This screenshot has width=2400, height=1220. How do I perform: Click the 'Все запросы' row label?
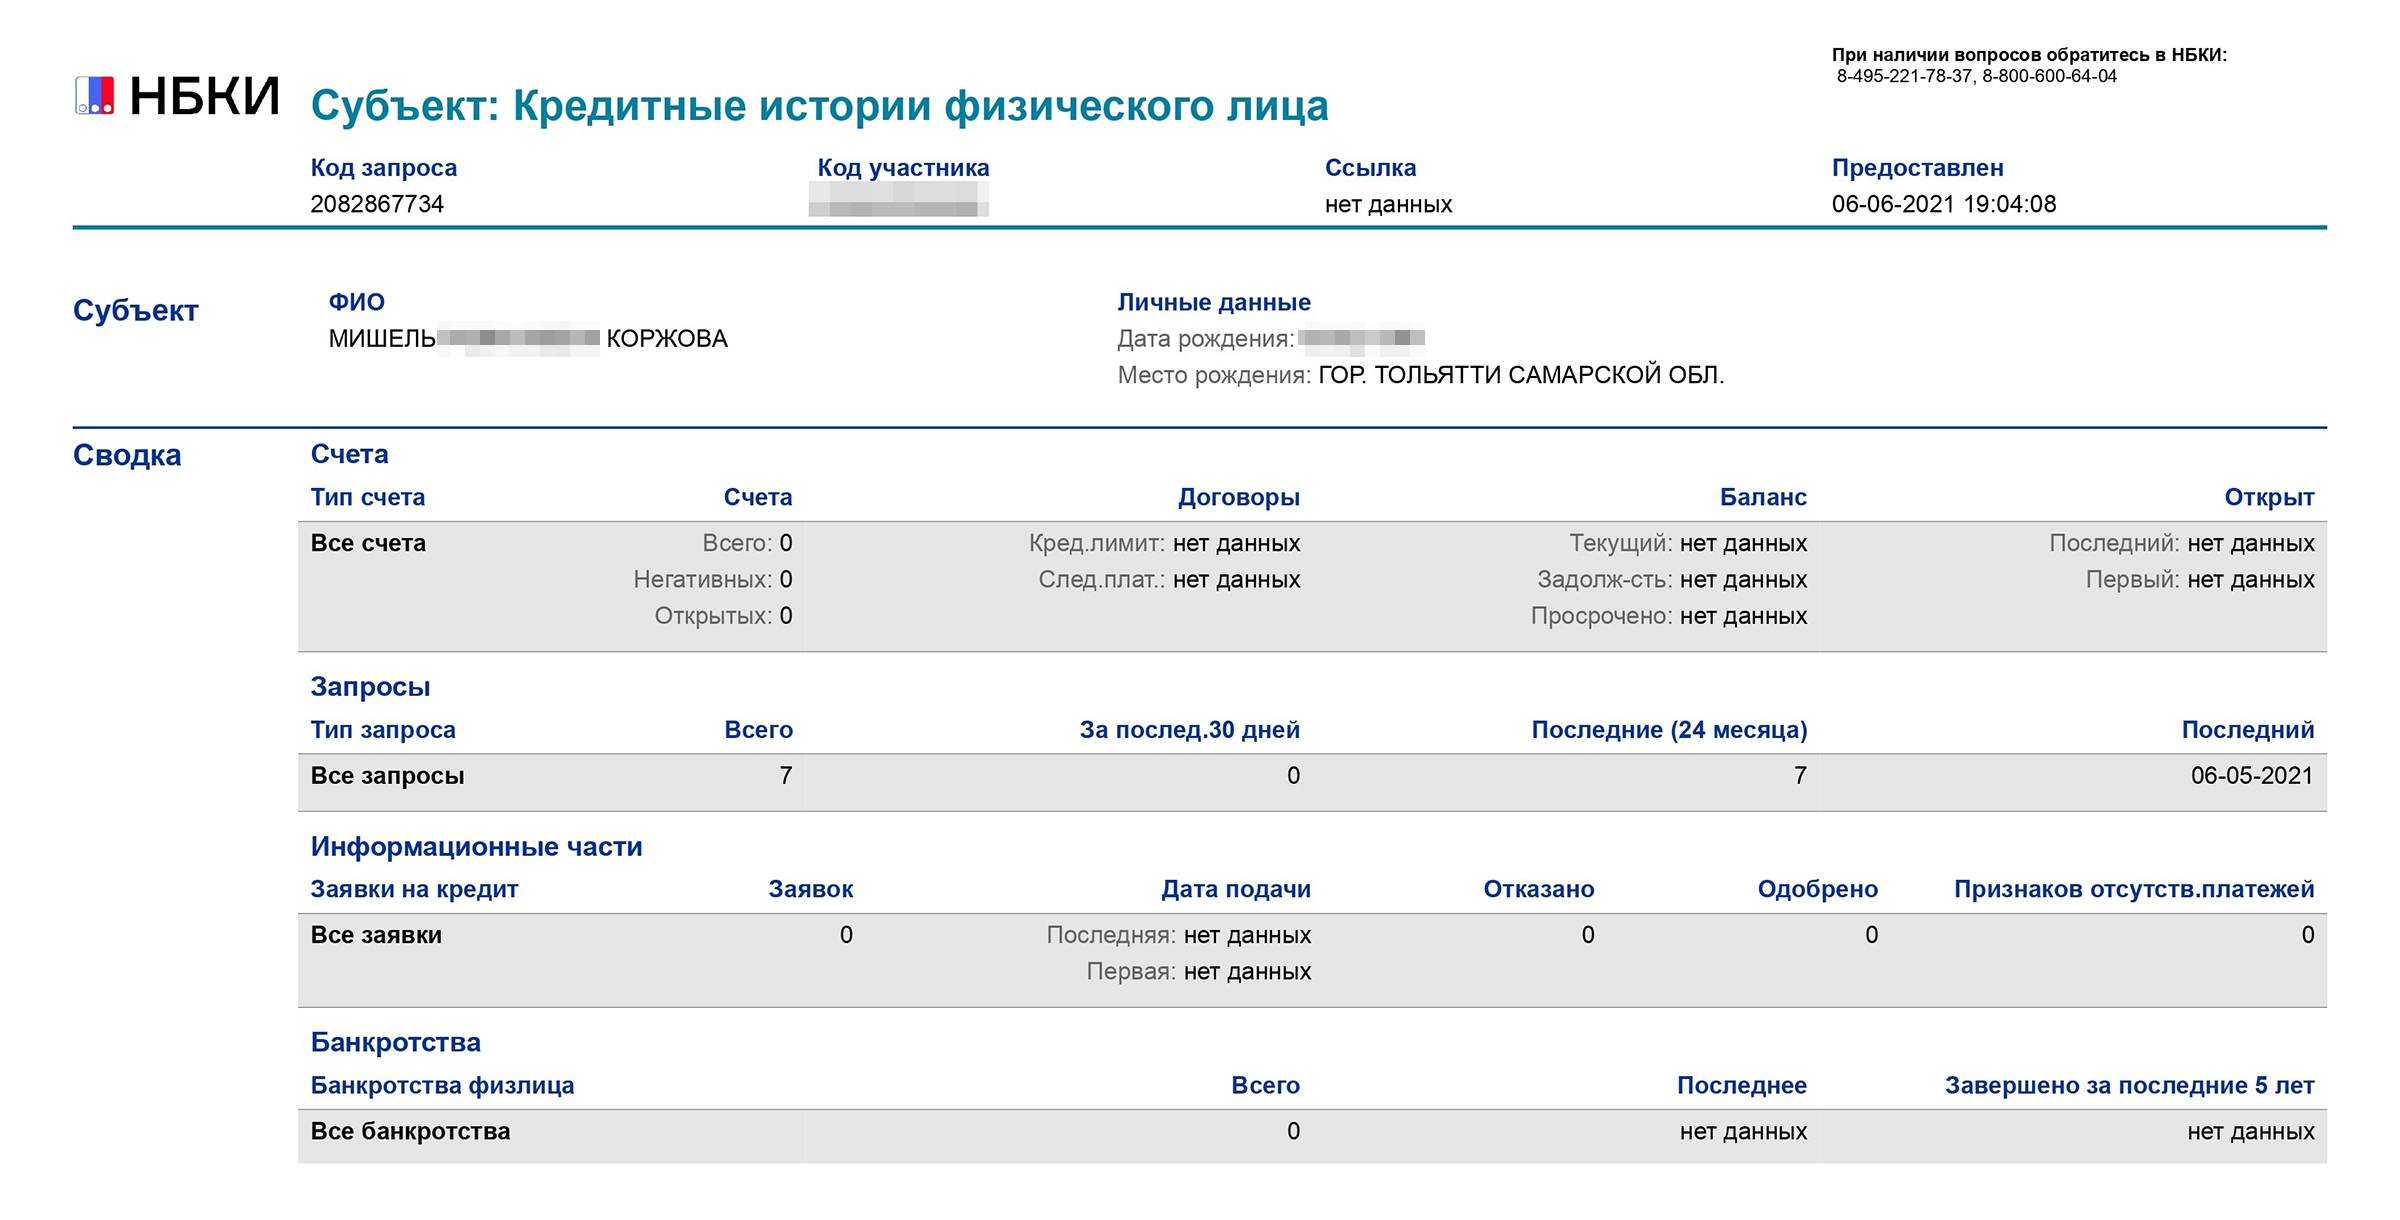click(387, 776)
